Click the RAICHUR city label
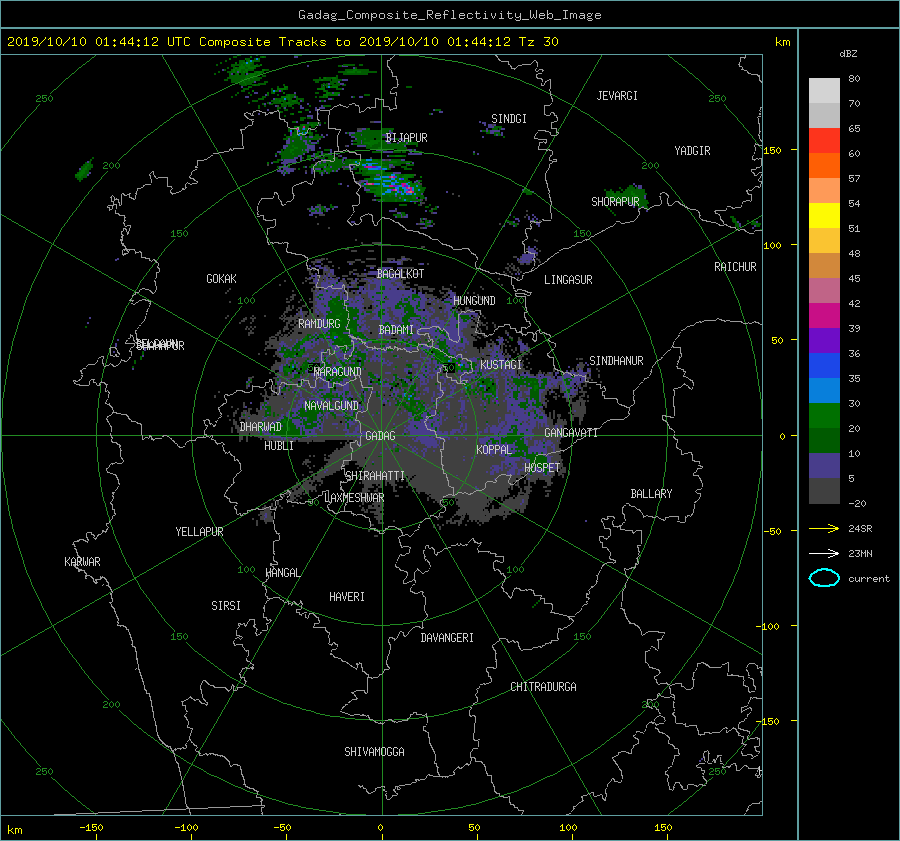Image resolution: width=900 pixels, height=841 pixels. (x=735, y=267)
